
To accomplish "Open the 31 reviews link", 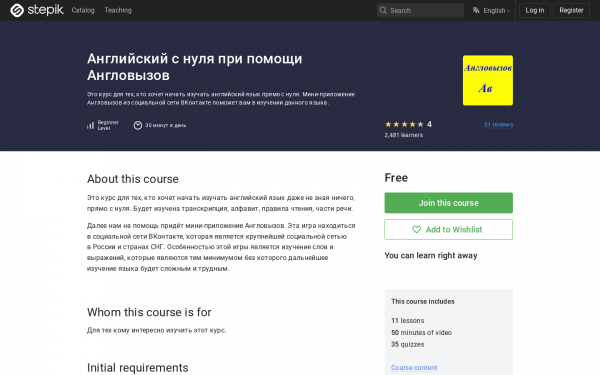I will 498,125.
